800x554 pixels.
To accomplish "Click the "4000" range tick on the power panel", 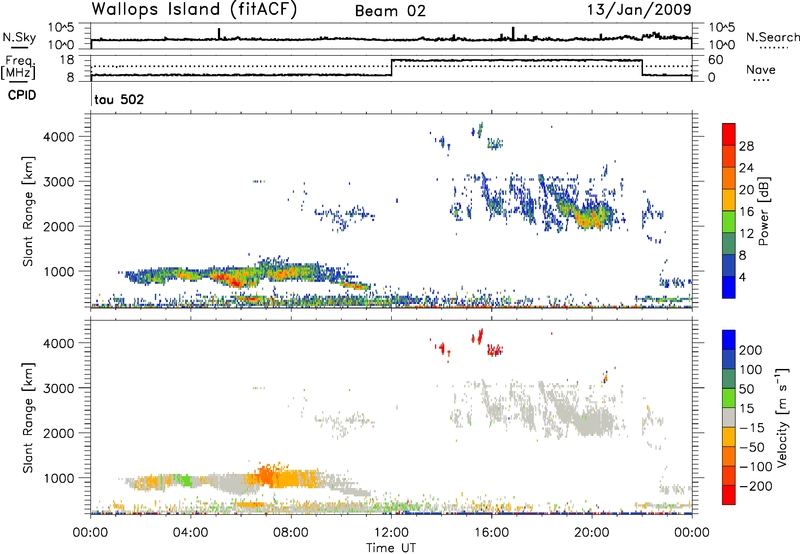I will 58,137.
